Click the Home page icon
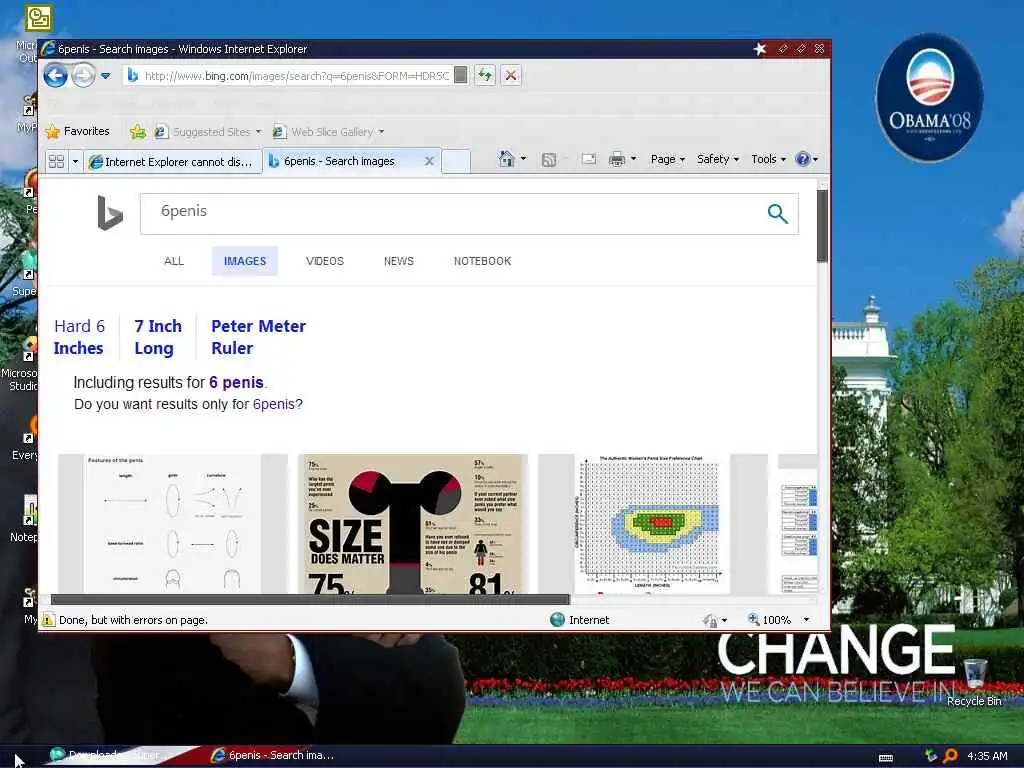This screenshot has height=768, width=1024. [x=506, y=159]
